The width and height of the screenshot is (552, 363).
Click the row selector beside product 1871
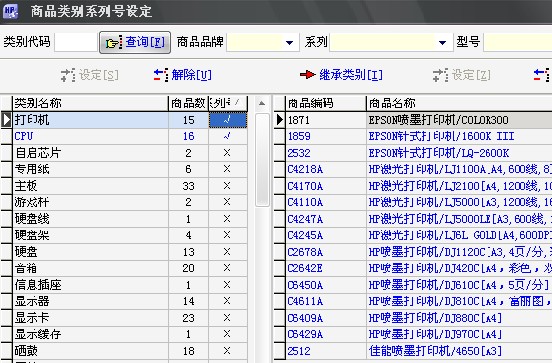point(280,120)
